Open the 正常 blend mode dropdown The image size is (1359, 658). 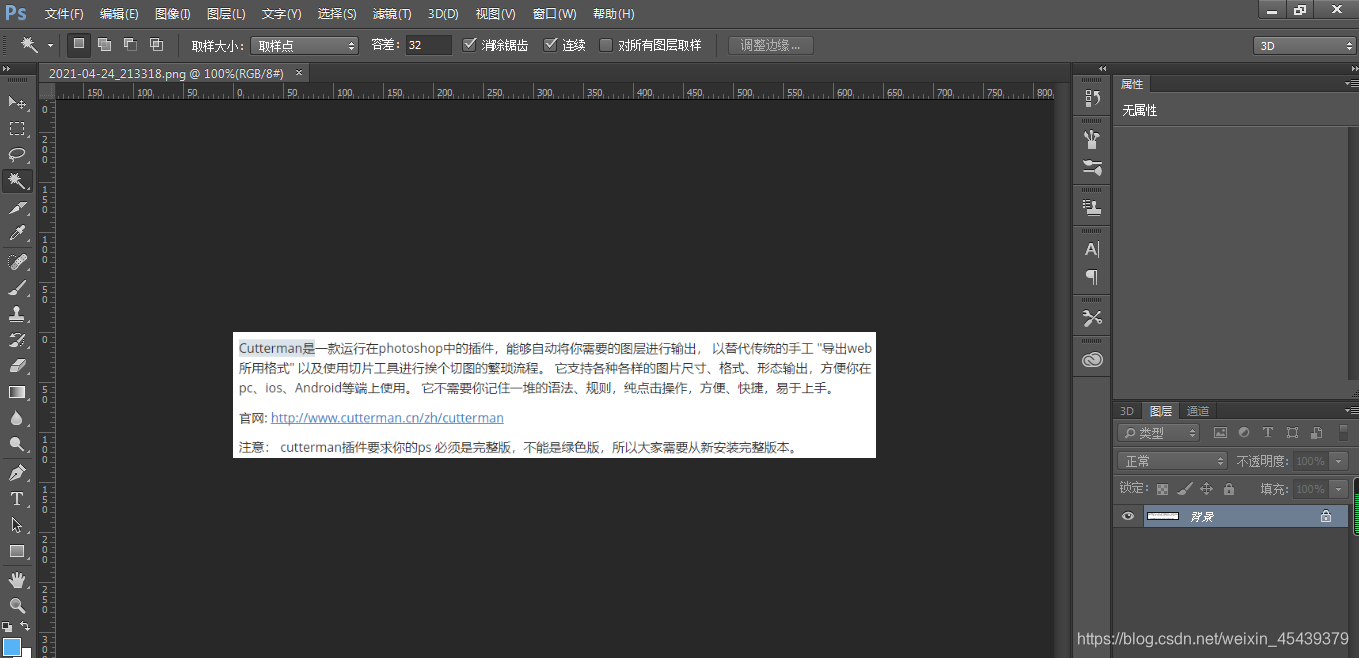pyautogui.click(x=1173, y=461)
